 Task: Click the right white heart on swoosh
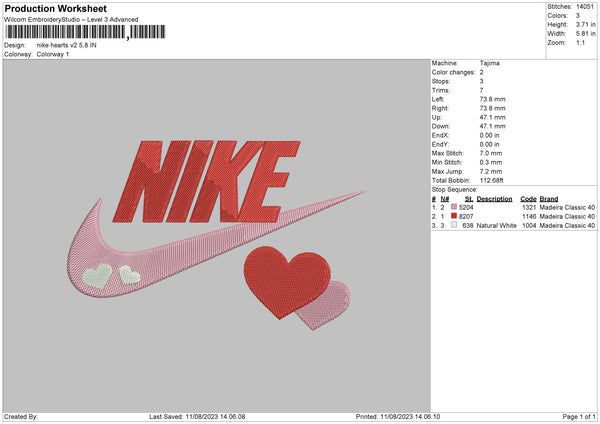[129, 273]
